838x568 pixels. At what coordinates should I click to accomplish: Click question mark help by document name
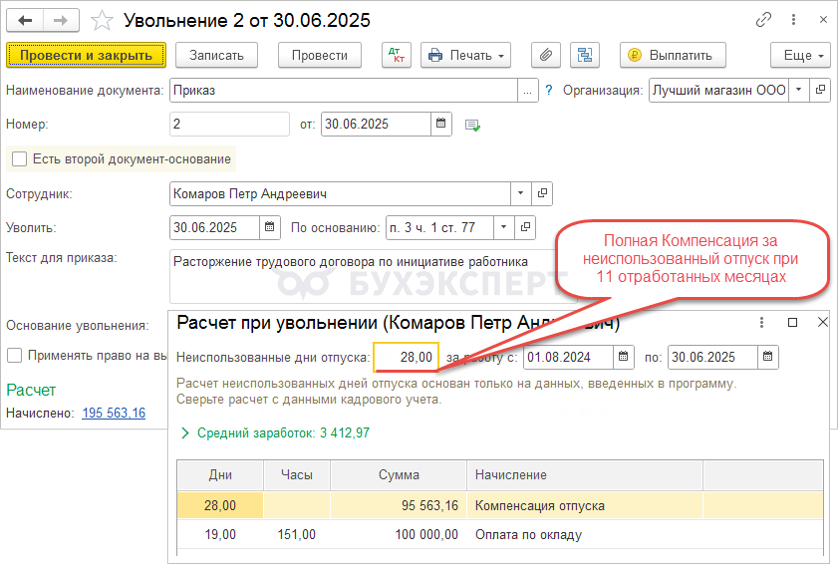click(x=548, y=90)
